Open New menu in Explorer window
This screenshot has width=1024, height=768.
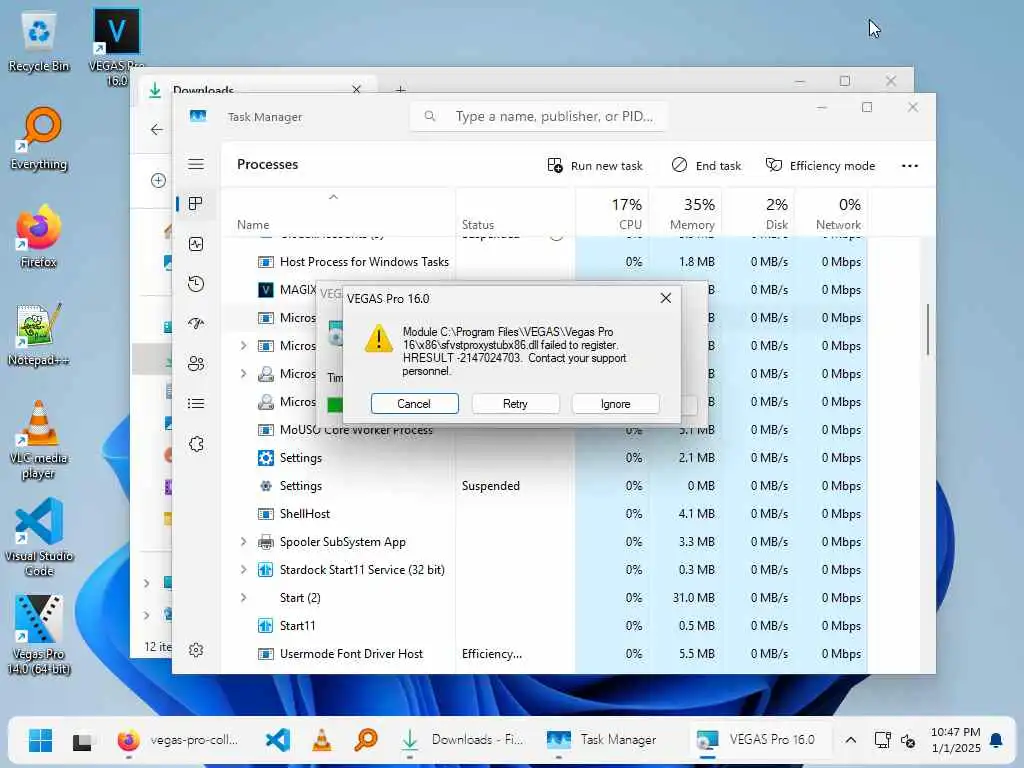[x=158, y=180]
